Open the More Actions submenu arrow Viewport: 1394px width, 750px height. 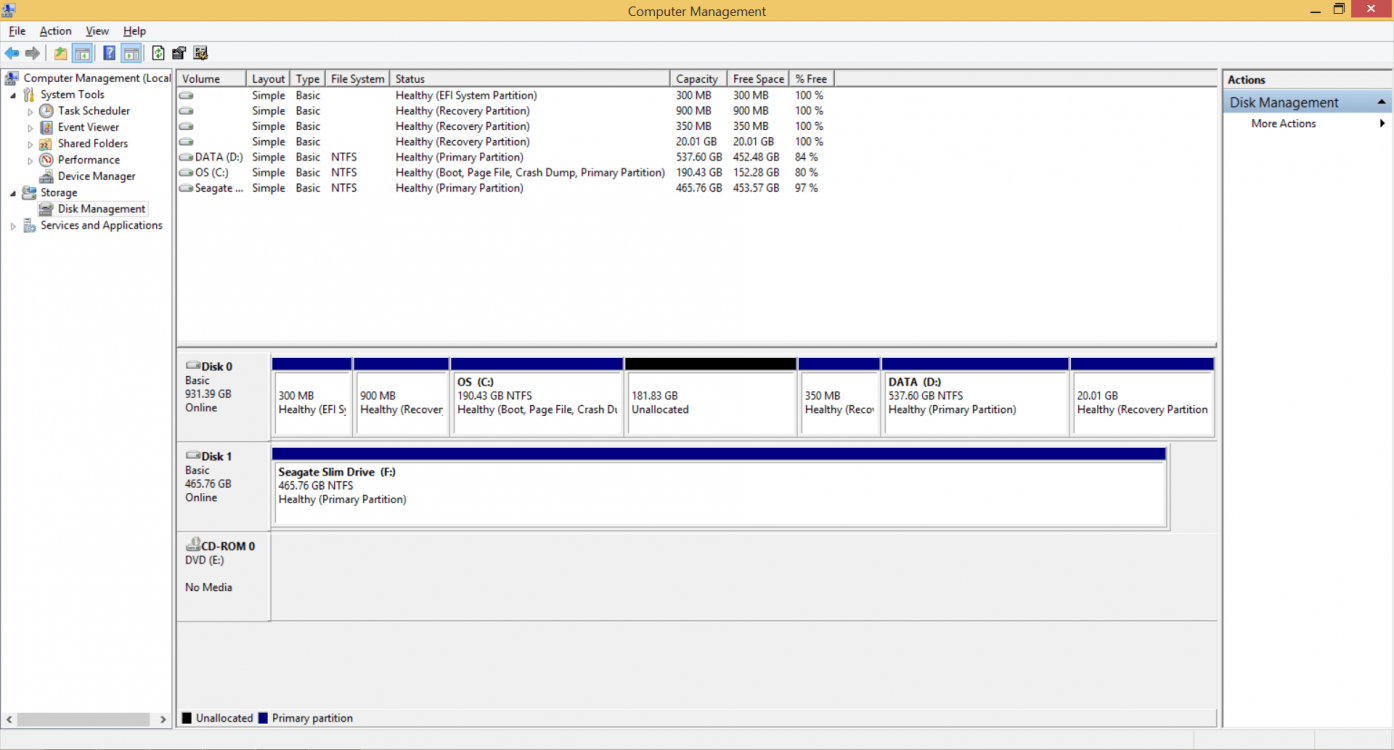pos(1383,123)
